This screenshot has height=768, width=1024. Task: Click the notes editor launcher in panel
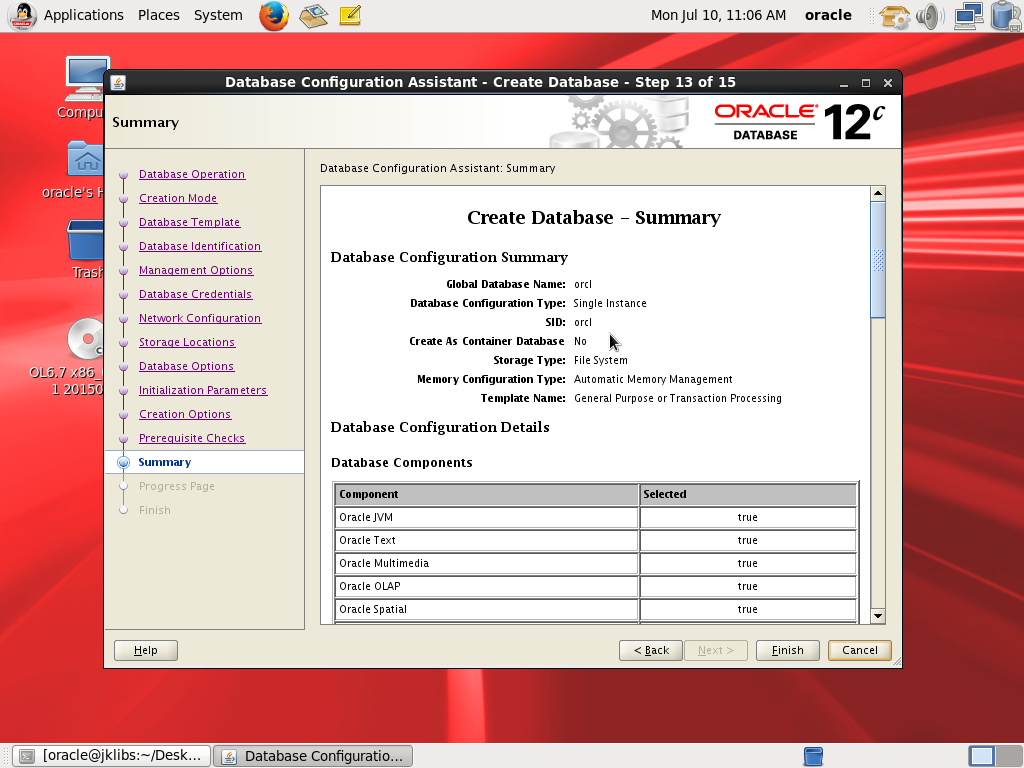click(x=349, y=15)
